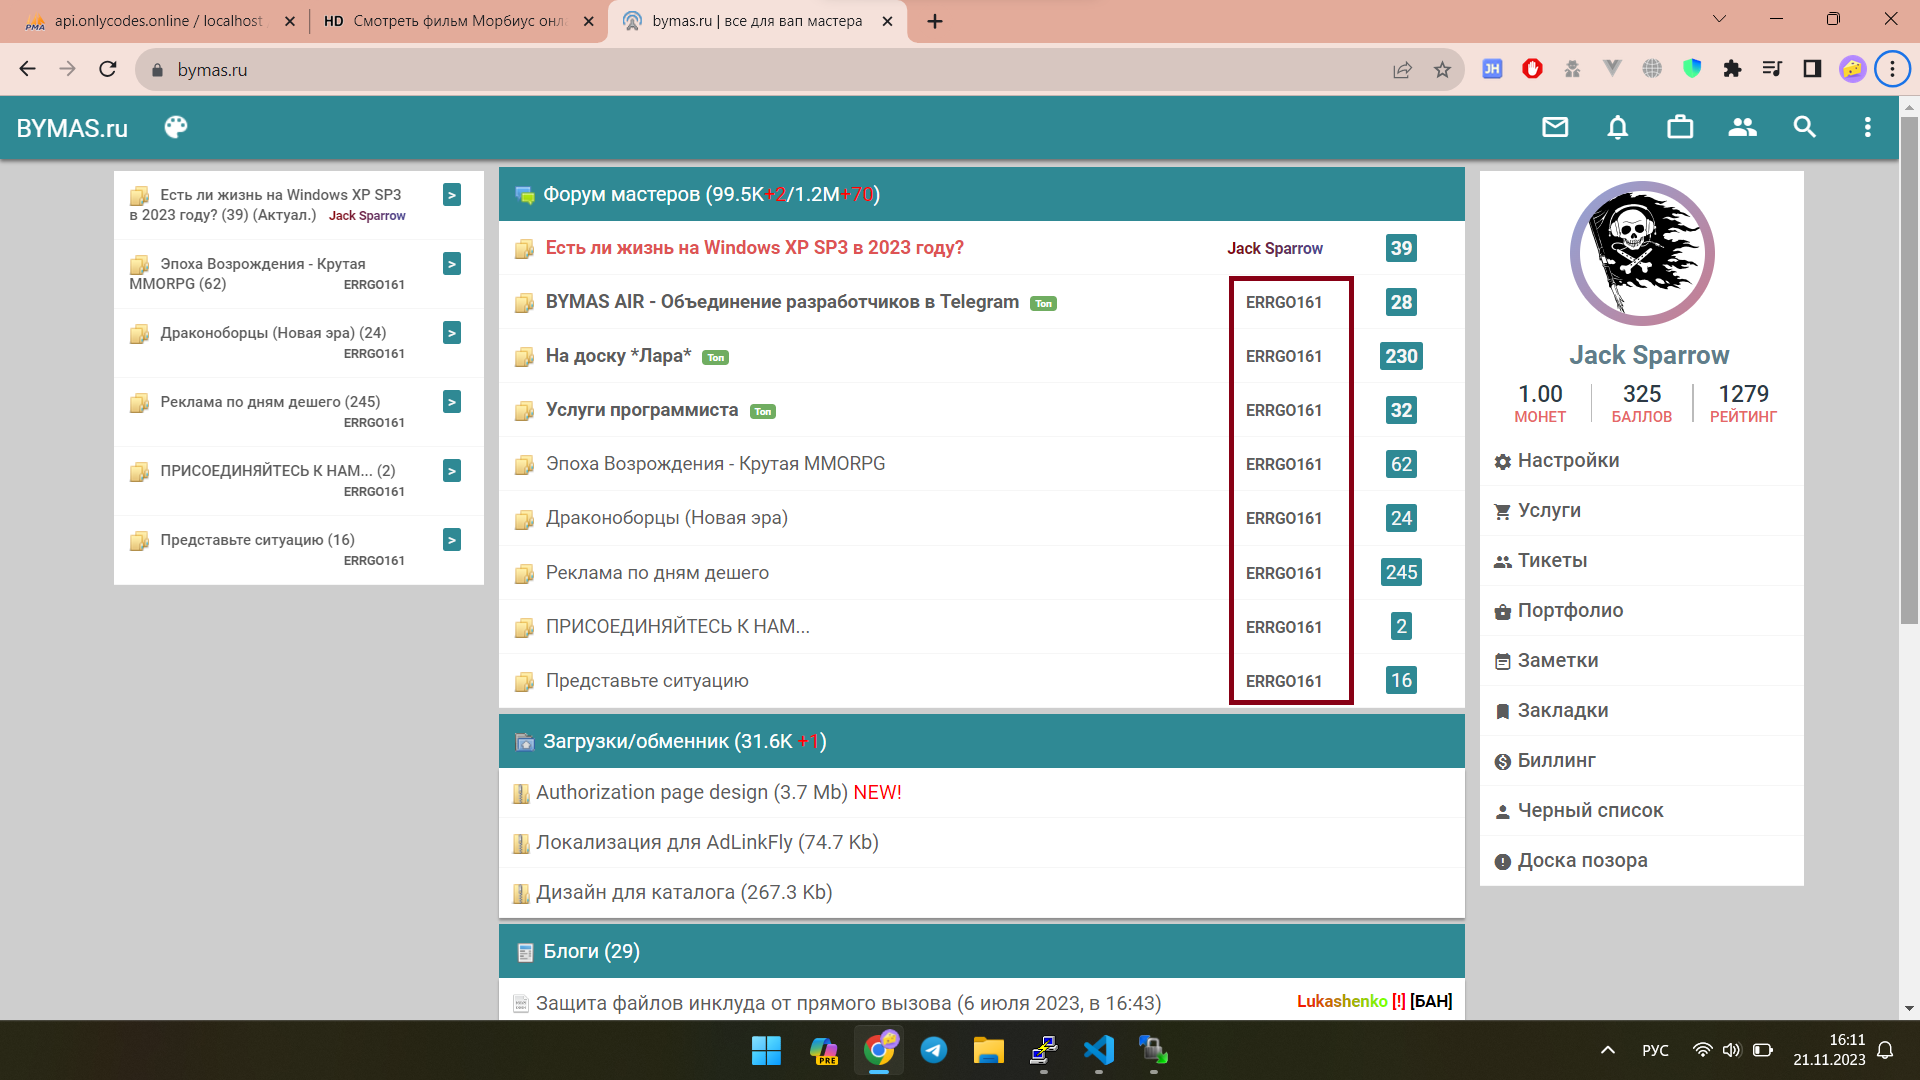Open the three-dot site menu
1920x1080 pixels.
pyautogui.click(x=1867, y=127)
